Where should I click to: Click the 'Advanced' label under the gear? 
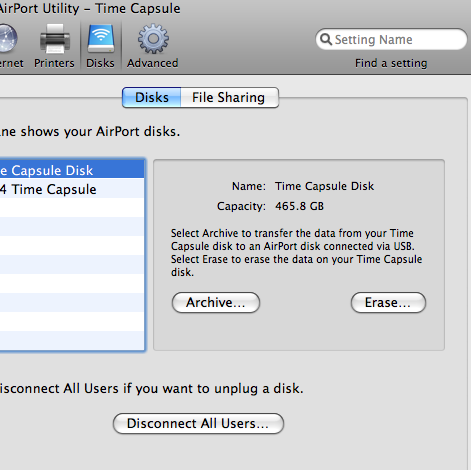coord(152,63)
